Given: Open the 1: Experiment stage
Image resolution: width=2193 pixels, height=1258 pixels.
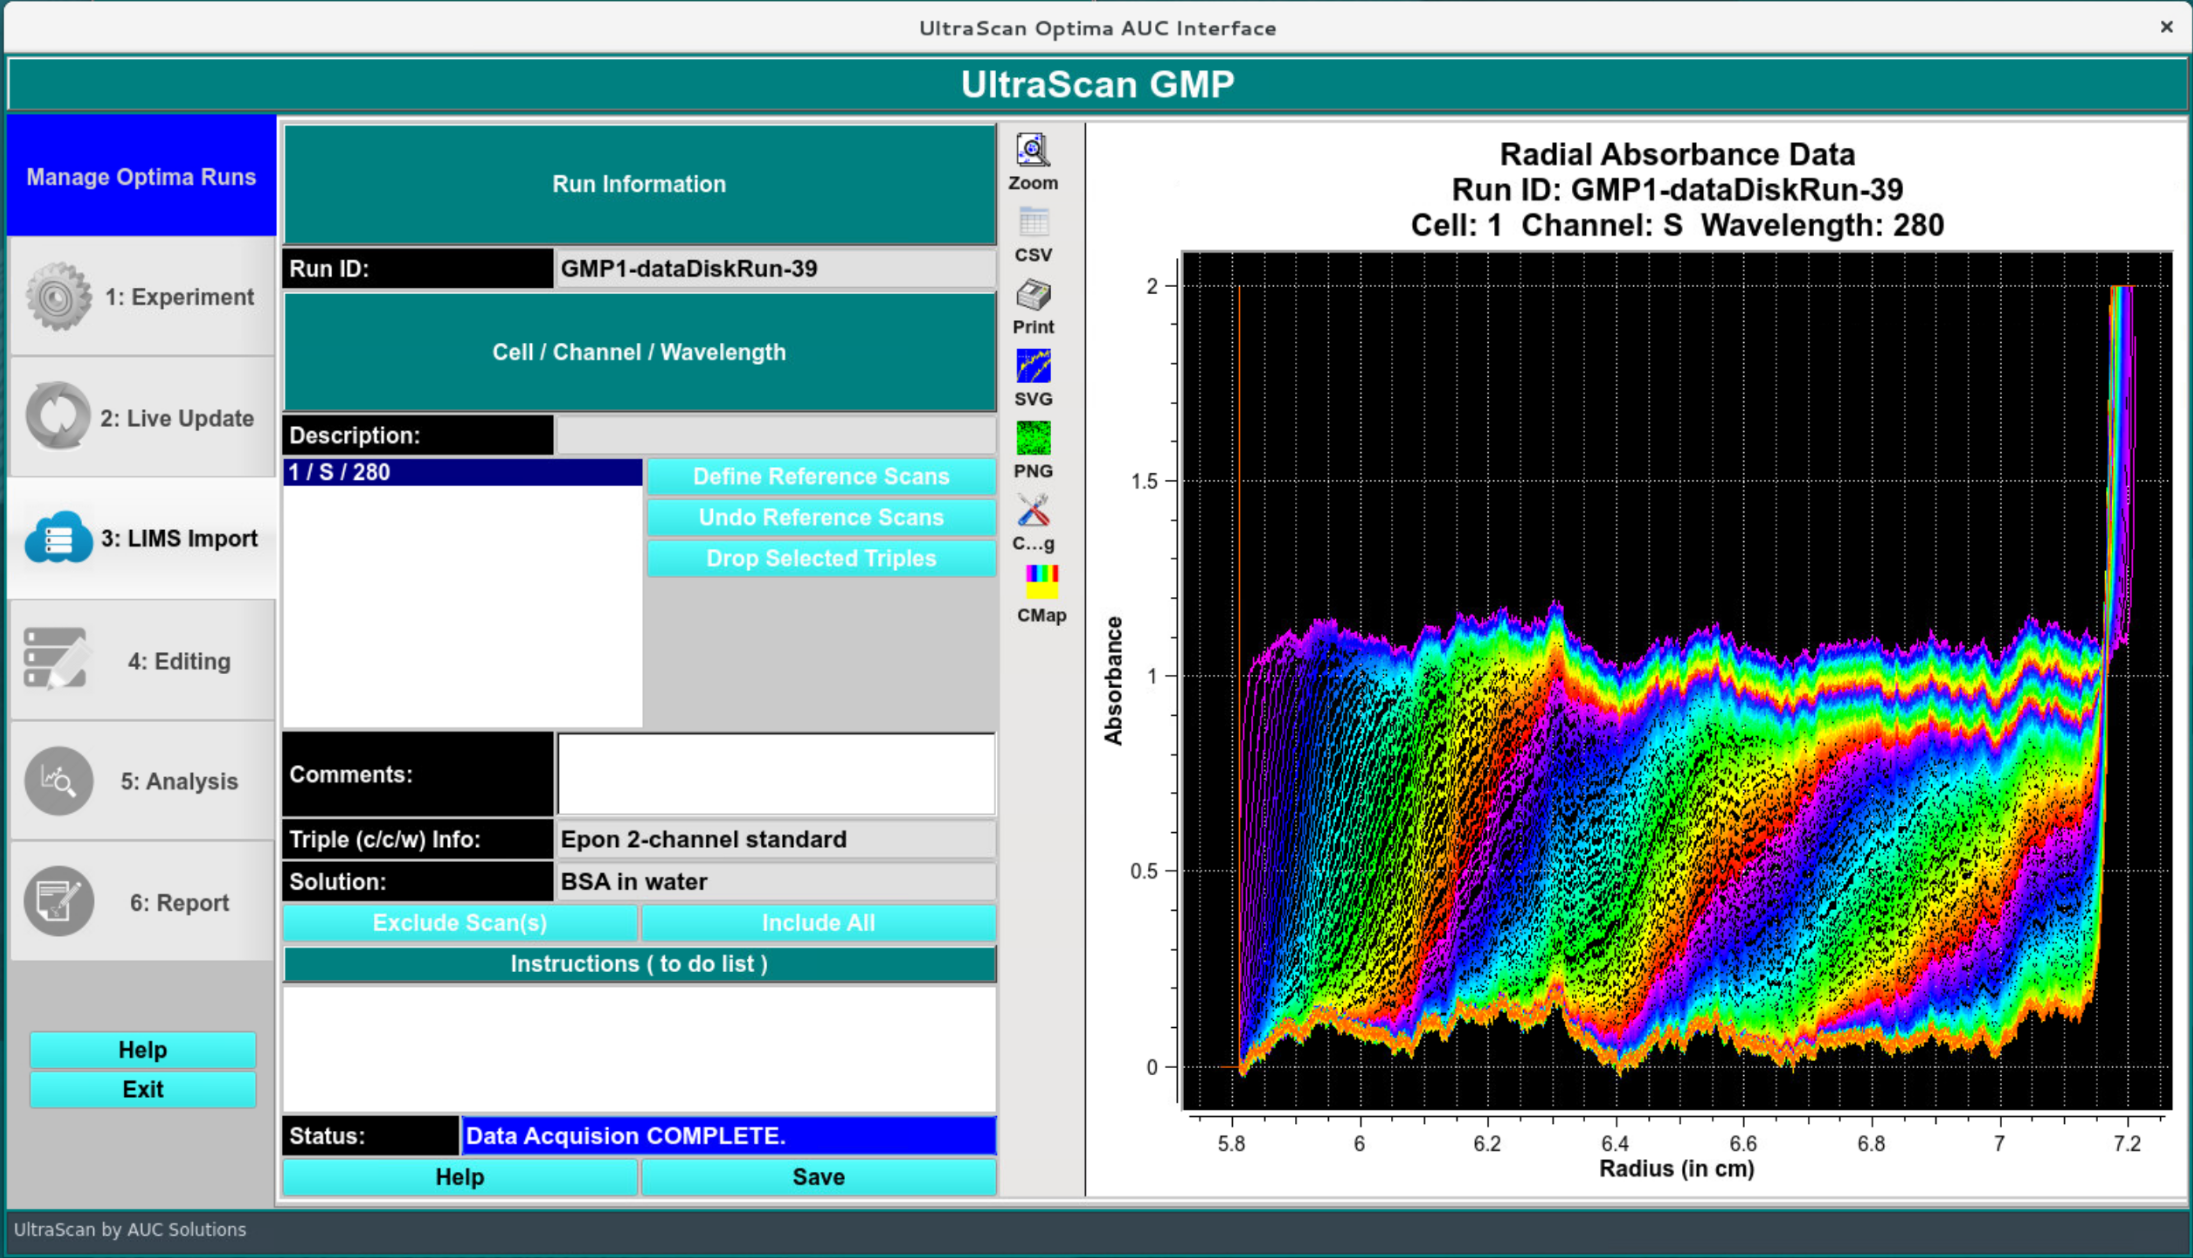Looking at the screenshot, I should tap(142, 297).
